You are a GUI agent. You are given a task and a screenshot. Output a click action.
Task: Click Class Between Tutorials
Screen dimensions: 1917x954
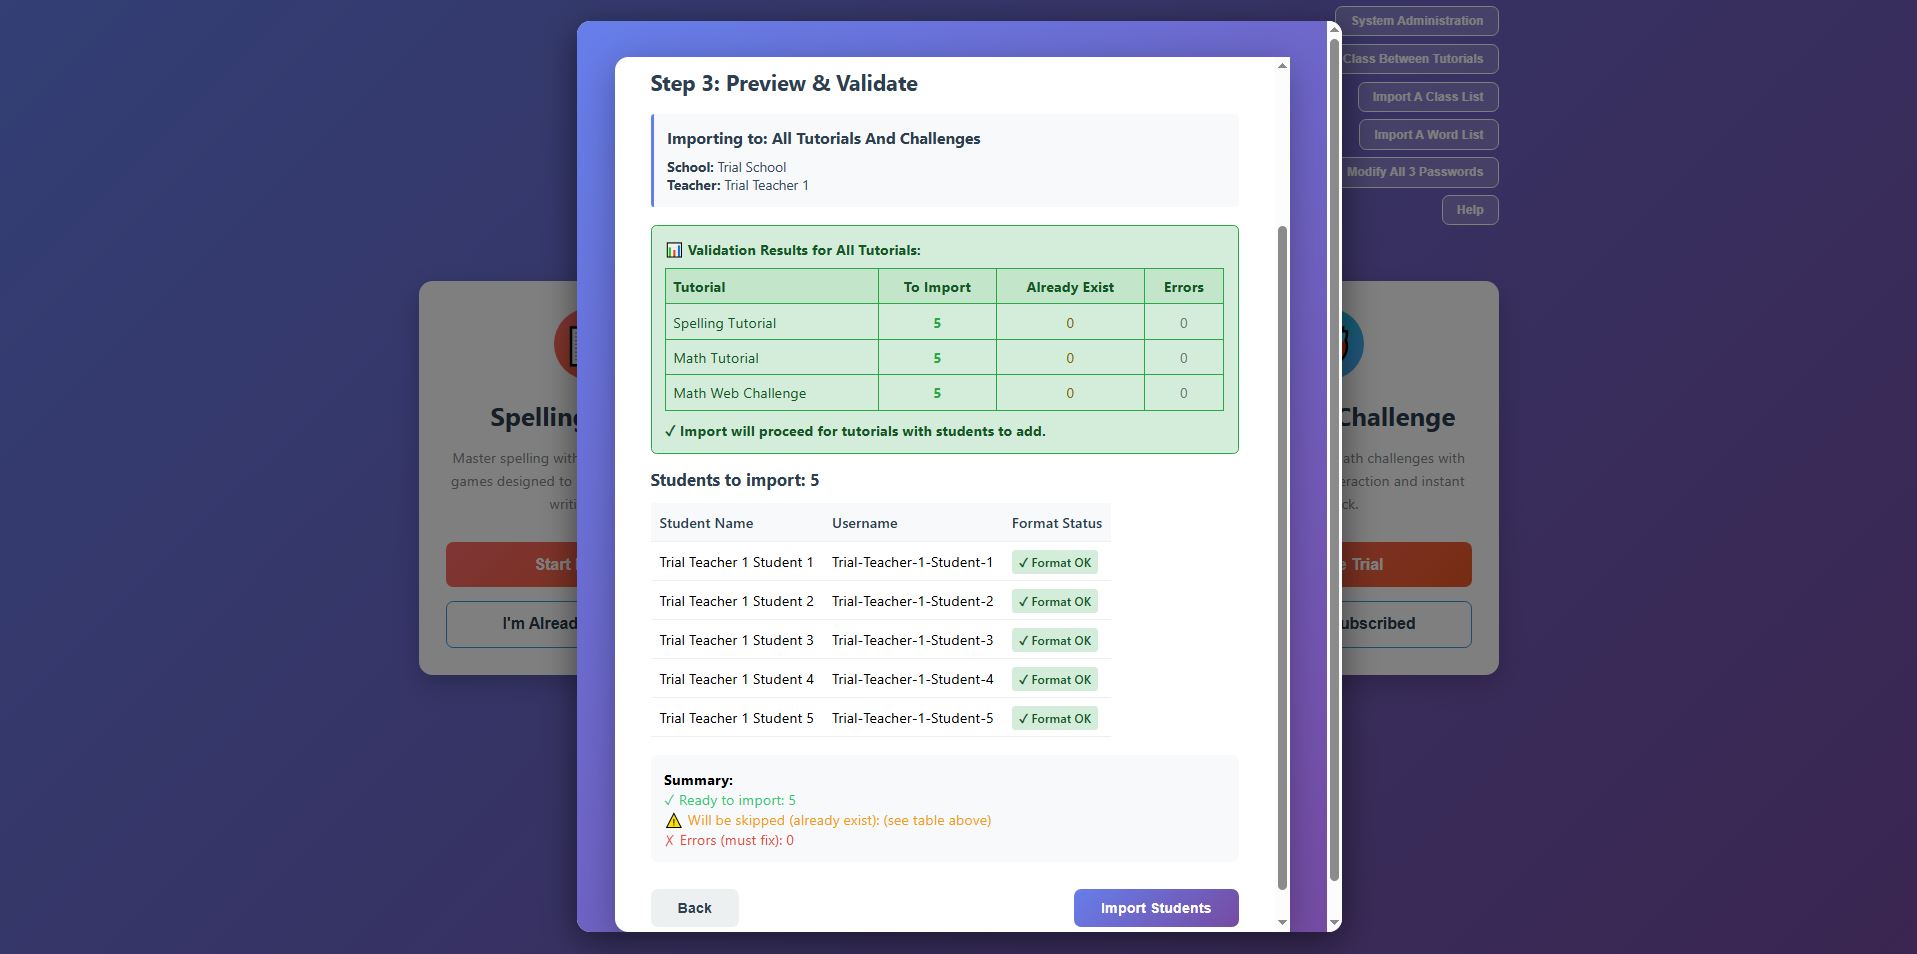coord(1415,58)
